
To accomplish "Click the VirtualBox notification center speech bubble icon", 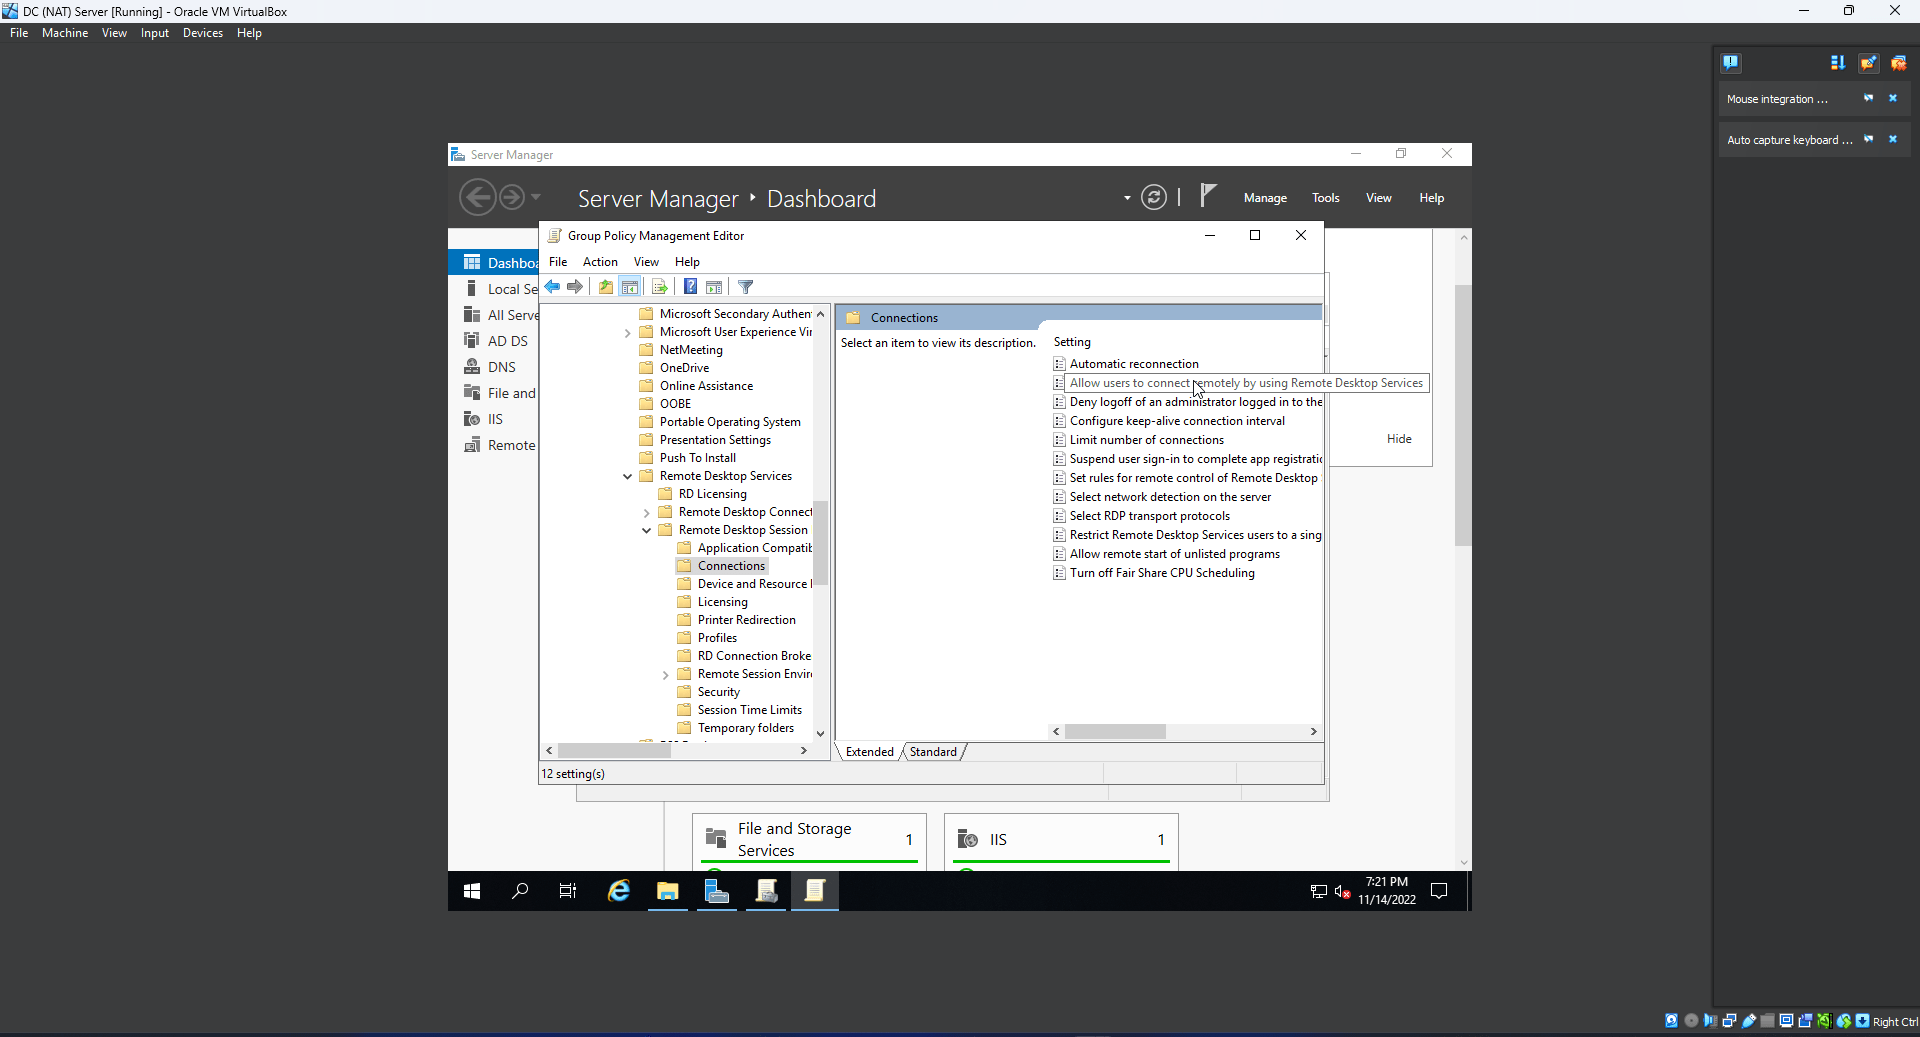I will pos(1731,63).
